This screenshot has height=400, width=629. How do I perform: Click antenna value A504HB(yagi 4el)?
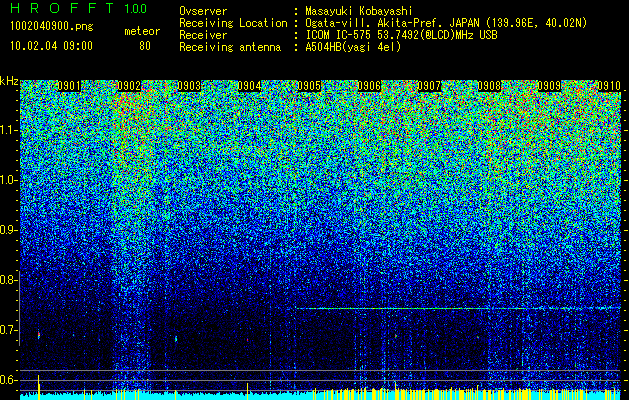point(353,47)
